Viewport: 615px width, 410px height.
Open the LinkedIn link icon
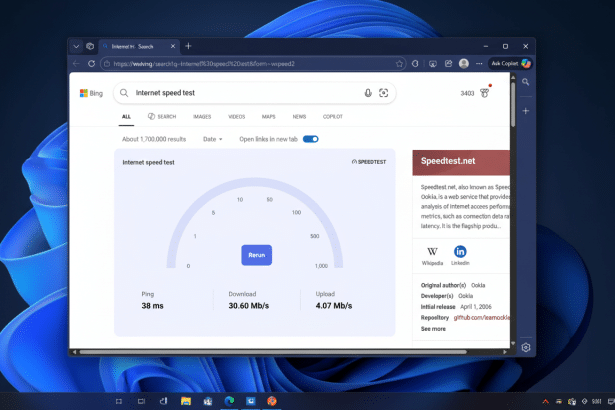click(460, 255)
